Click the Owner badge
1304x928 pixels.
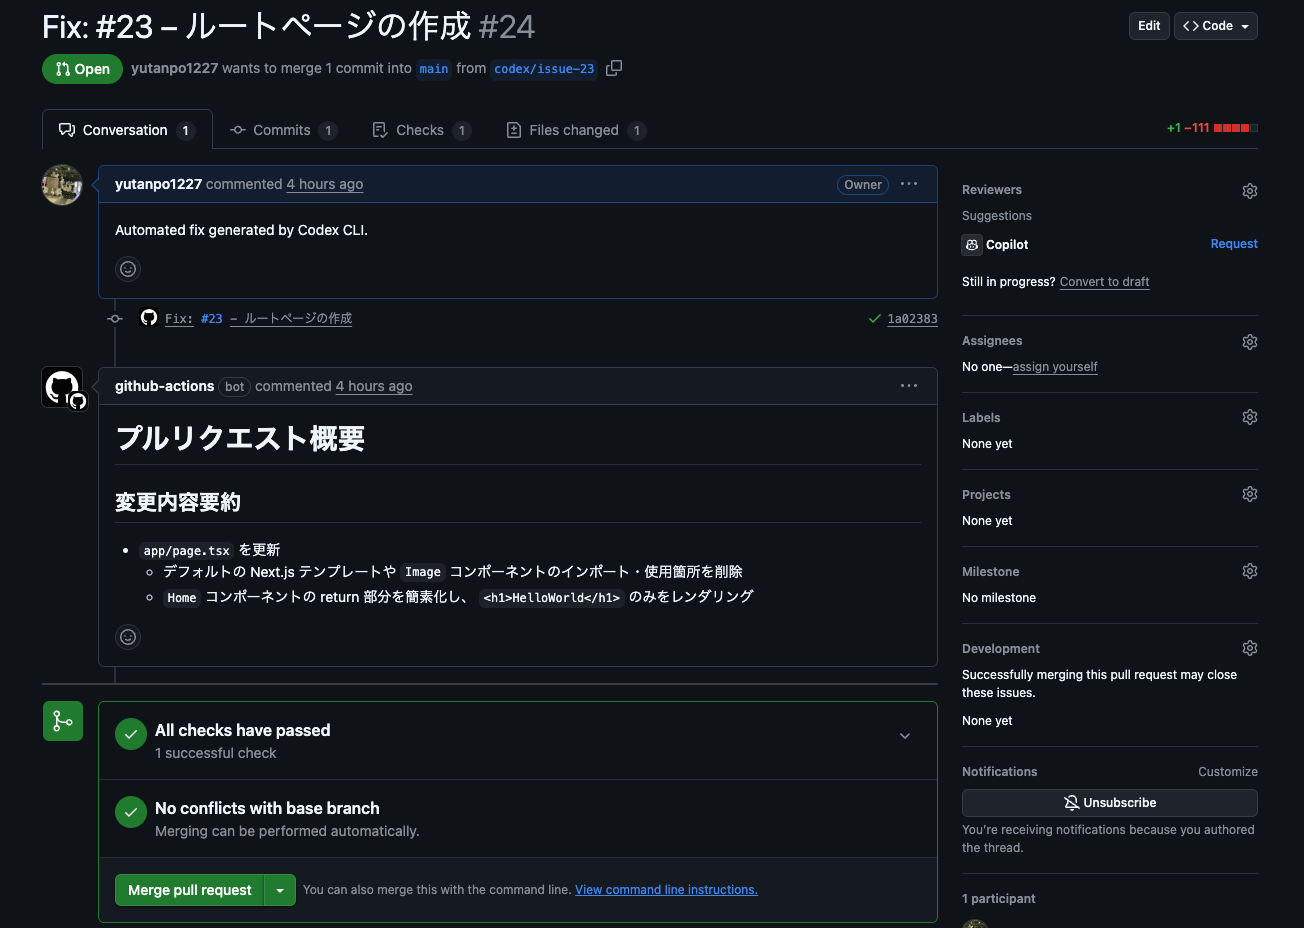click(x=863, y=184)
